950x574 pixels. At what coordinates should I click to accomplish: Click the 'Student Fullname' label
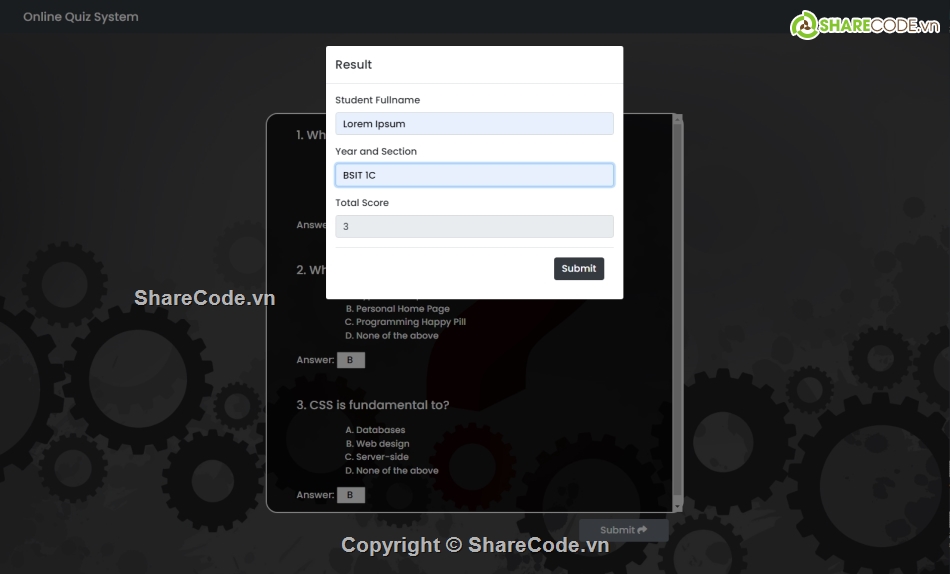pos(377,100)
